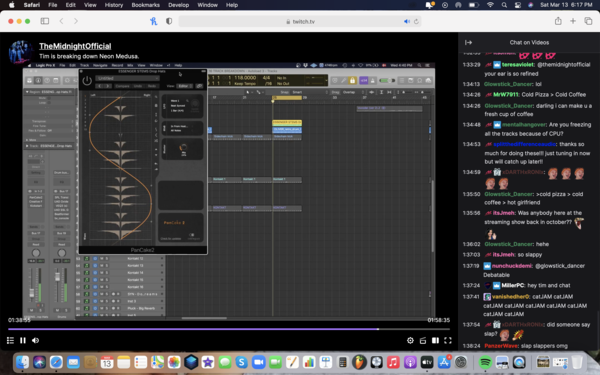Go back with Safari back arrow
Screen dimensions: 600x375
[x=61, y=21]
